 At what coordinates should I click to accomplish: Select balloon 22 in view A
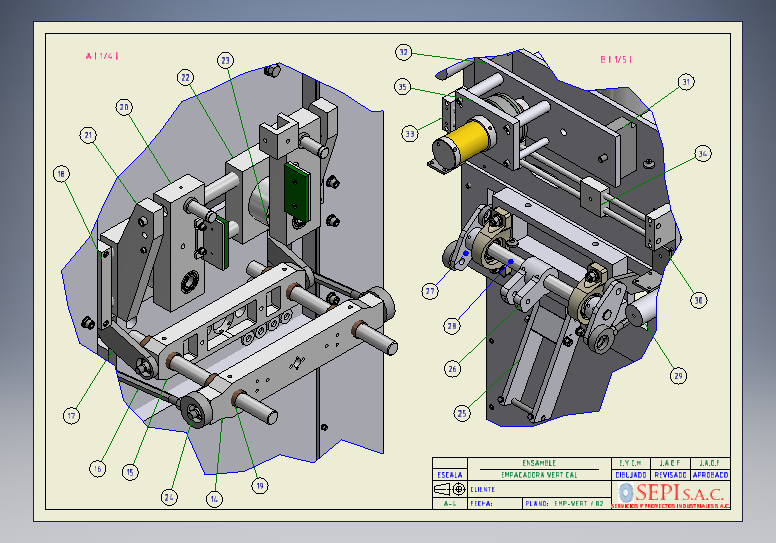point(185,76)
